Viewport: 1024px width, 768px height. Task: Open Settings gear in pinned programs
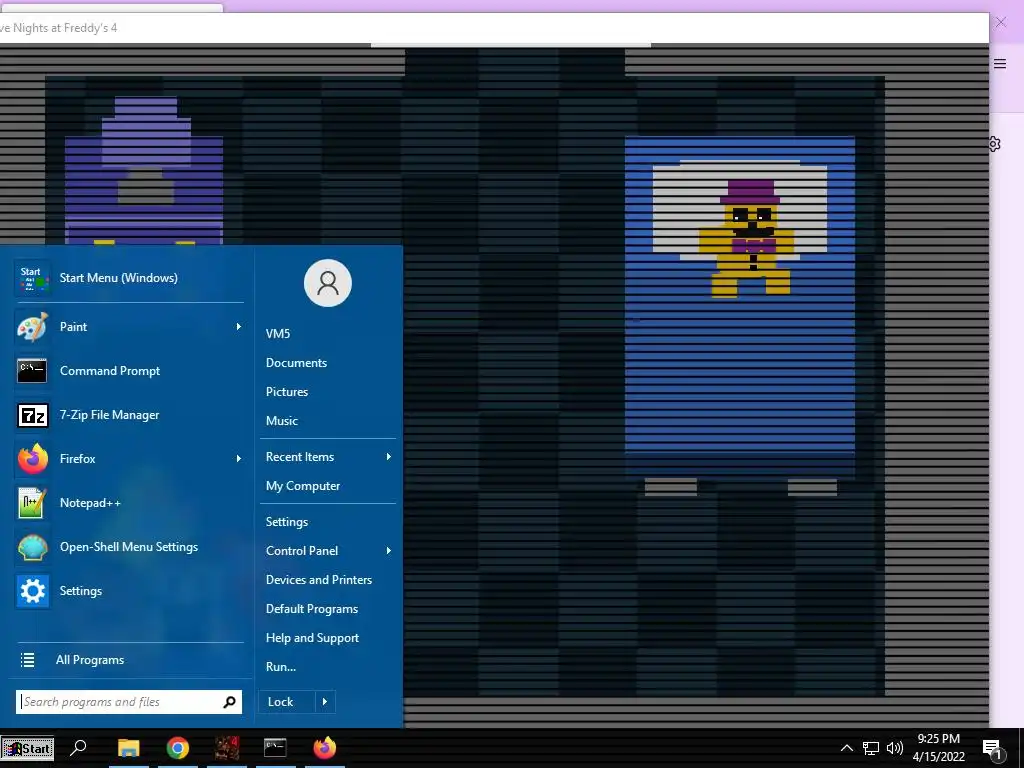tap(32, 591)
